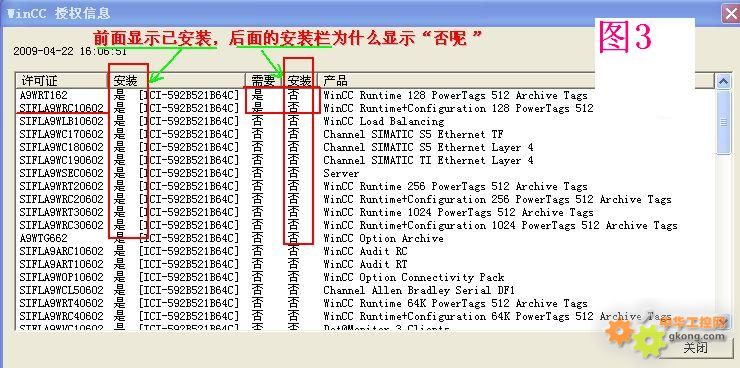The height and width of the screenshot is (368, 740).
Task: Select the A9WRT162 license row
Action: 365,95
